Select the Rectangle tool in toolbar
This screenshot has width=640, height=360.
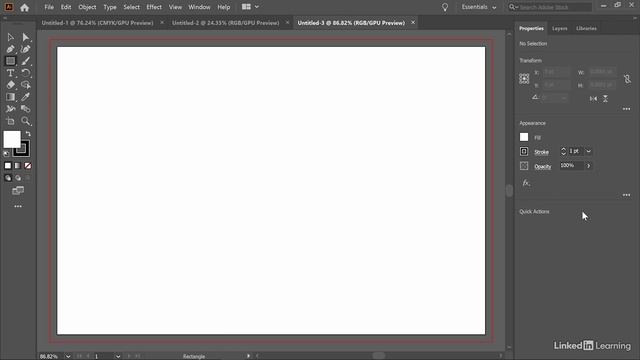point(11,61)
